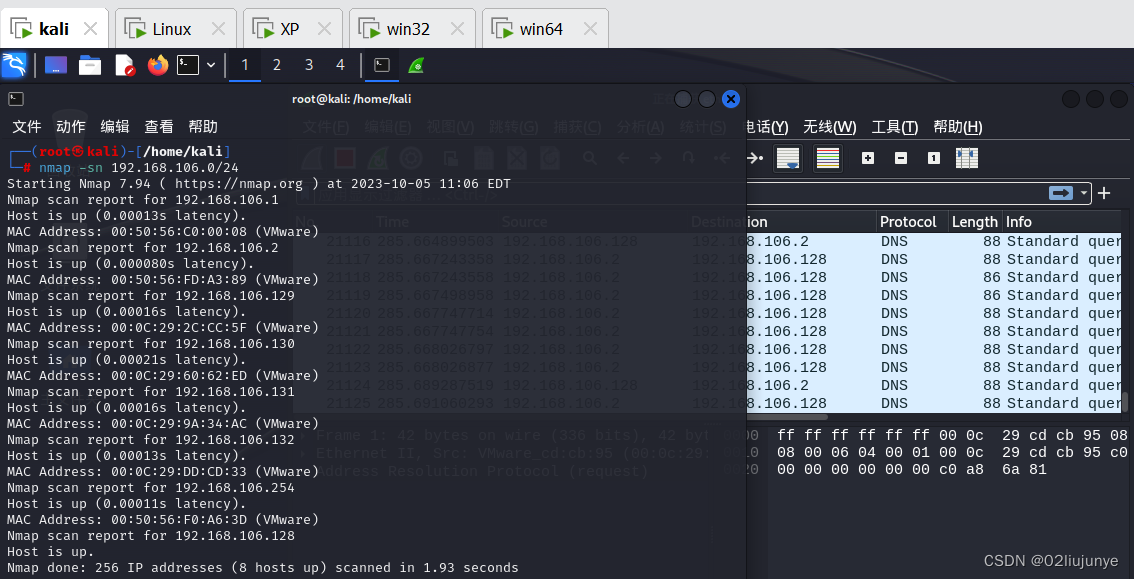Switch to workspace 3

pyautogui.click(x=309, y=65)
